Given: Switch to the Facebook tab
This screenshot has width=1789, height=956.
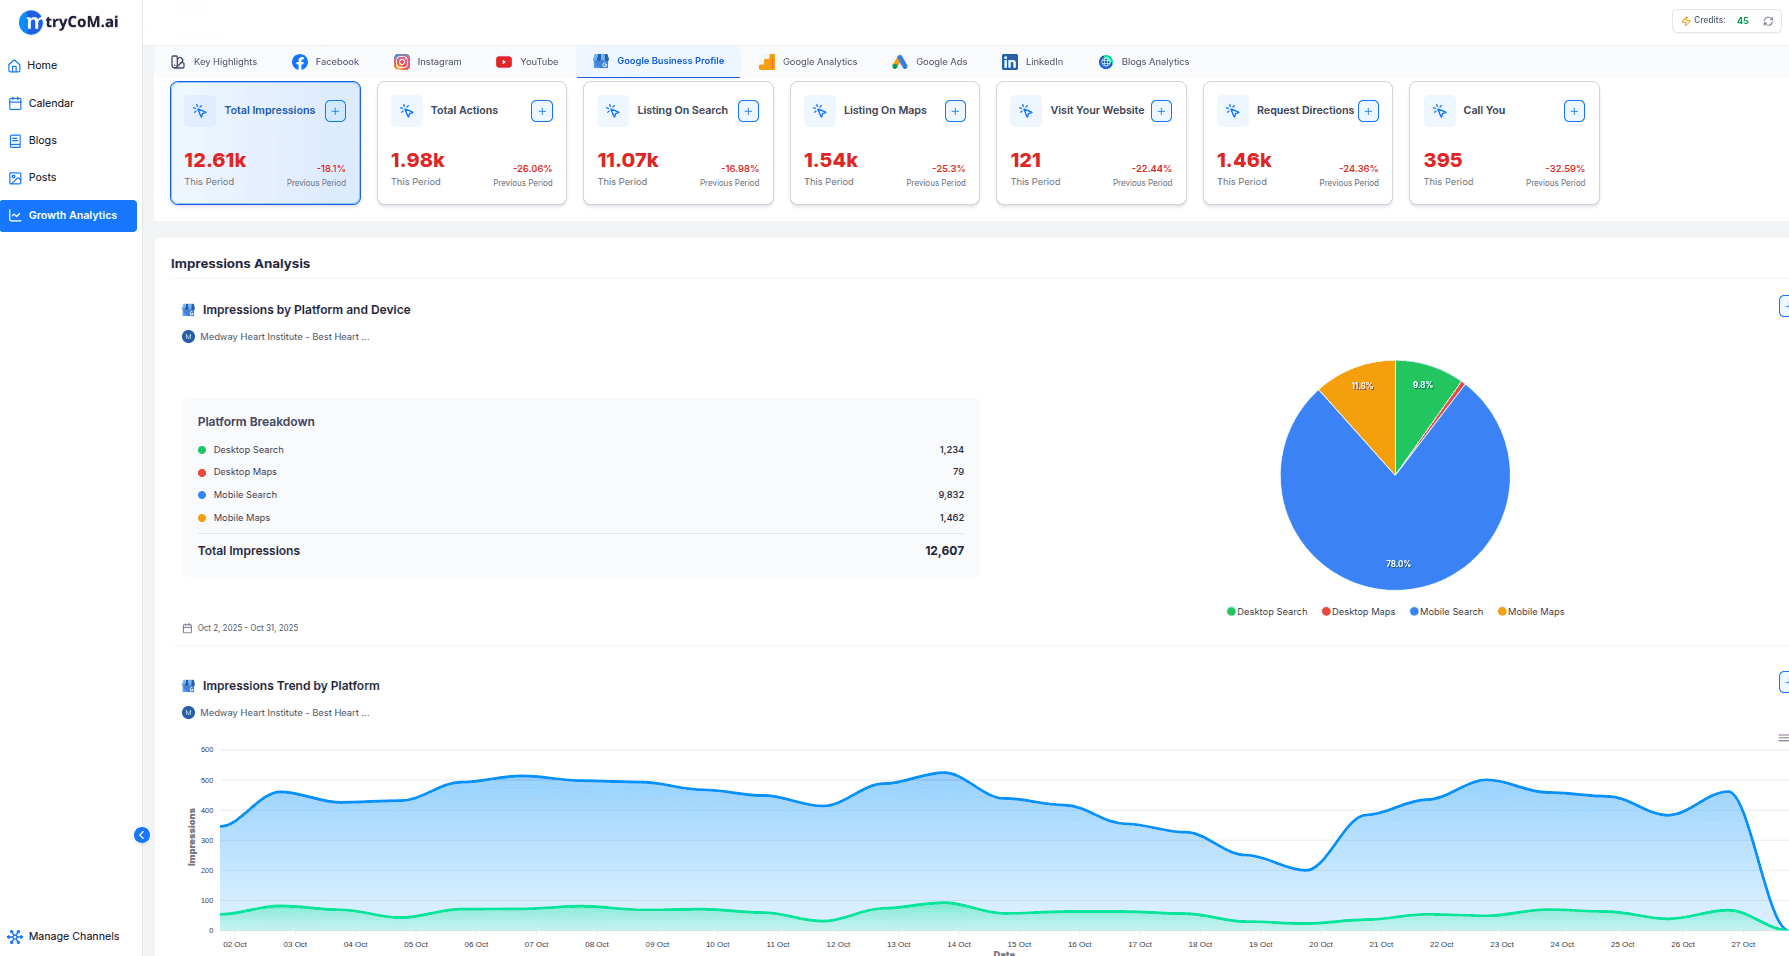Looking at the screenshot, I should [325, 62].
